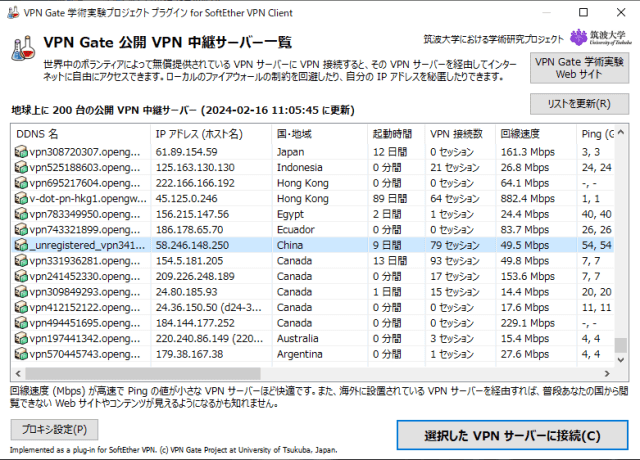Click the server icon next to v-dot-pn-hkg1
Viewport: 640px width, 460px height.
coord(21,198)
